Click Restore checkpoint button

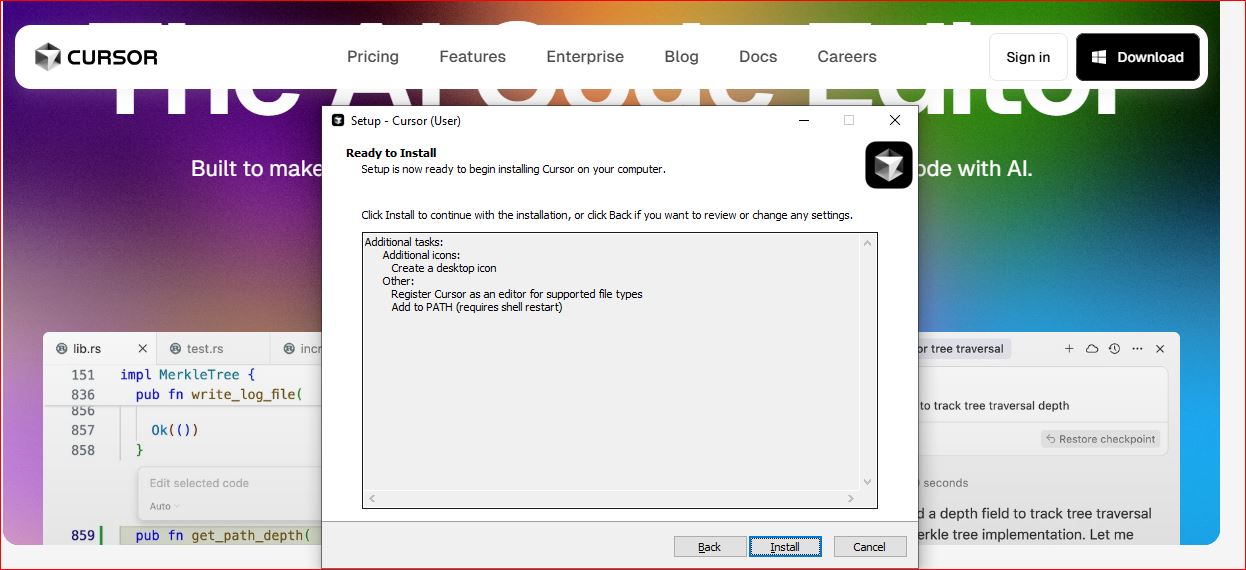coord(1100,439)
